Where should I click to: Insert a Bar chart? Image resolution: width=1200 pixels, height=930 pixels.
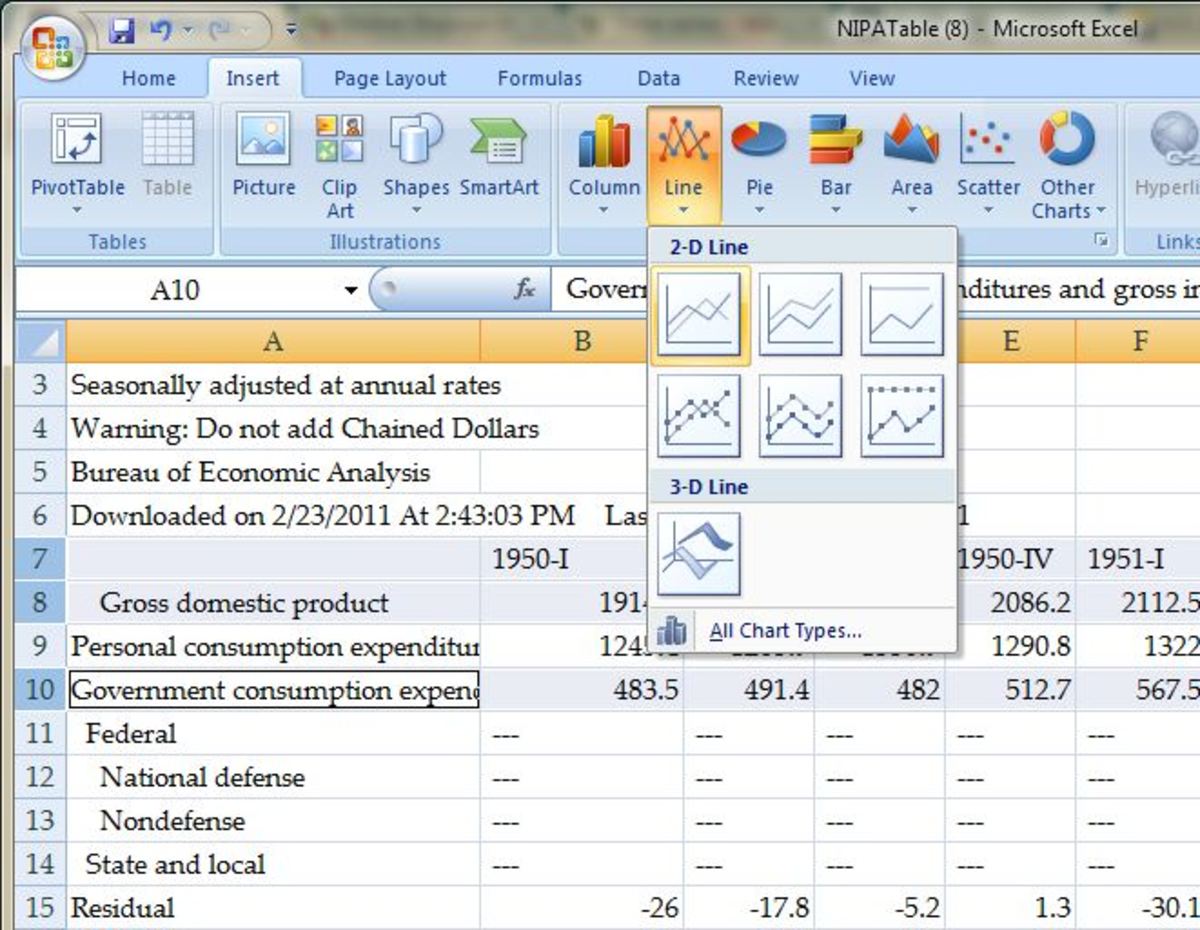(836, 160)
